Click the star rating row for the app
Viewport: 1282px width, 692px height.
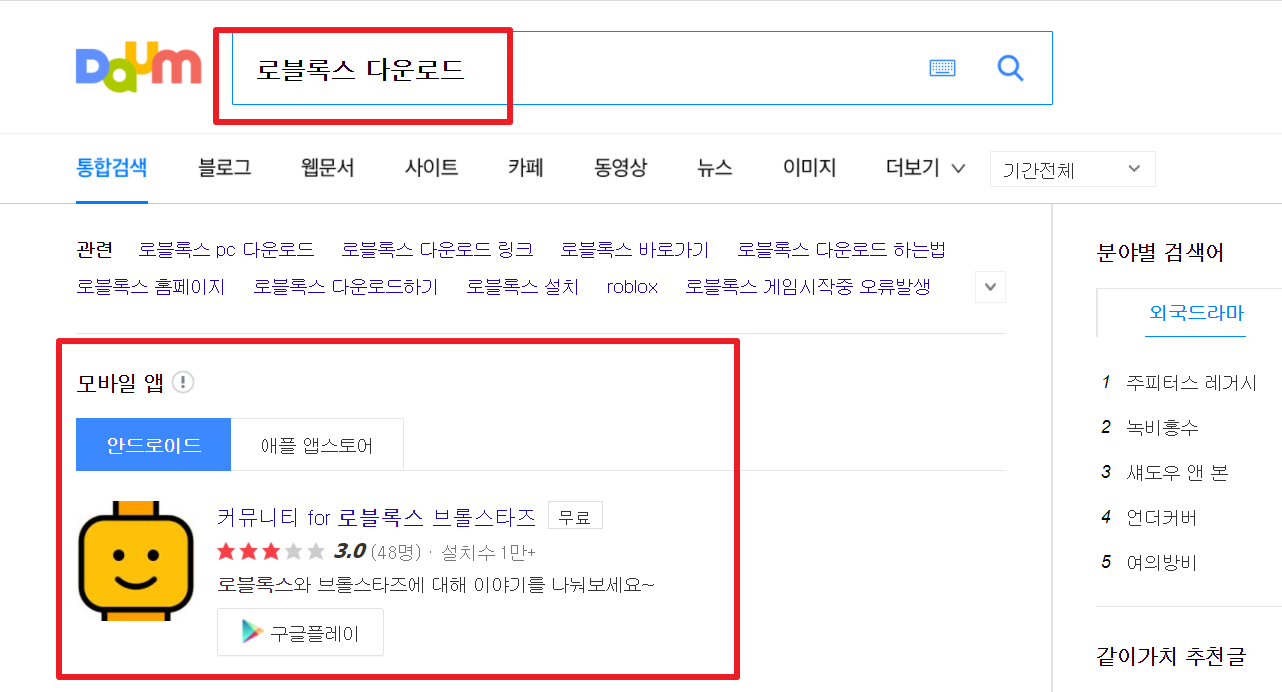[x=270, y=551]
